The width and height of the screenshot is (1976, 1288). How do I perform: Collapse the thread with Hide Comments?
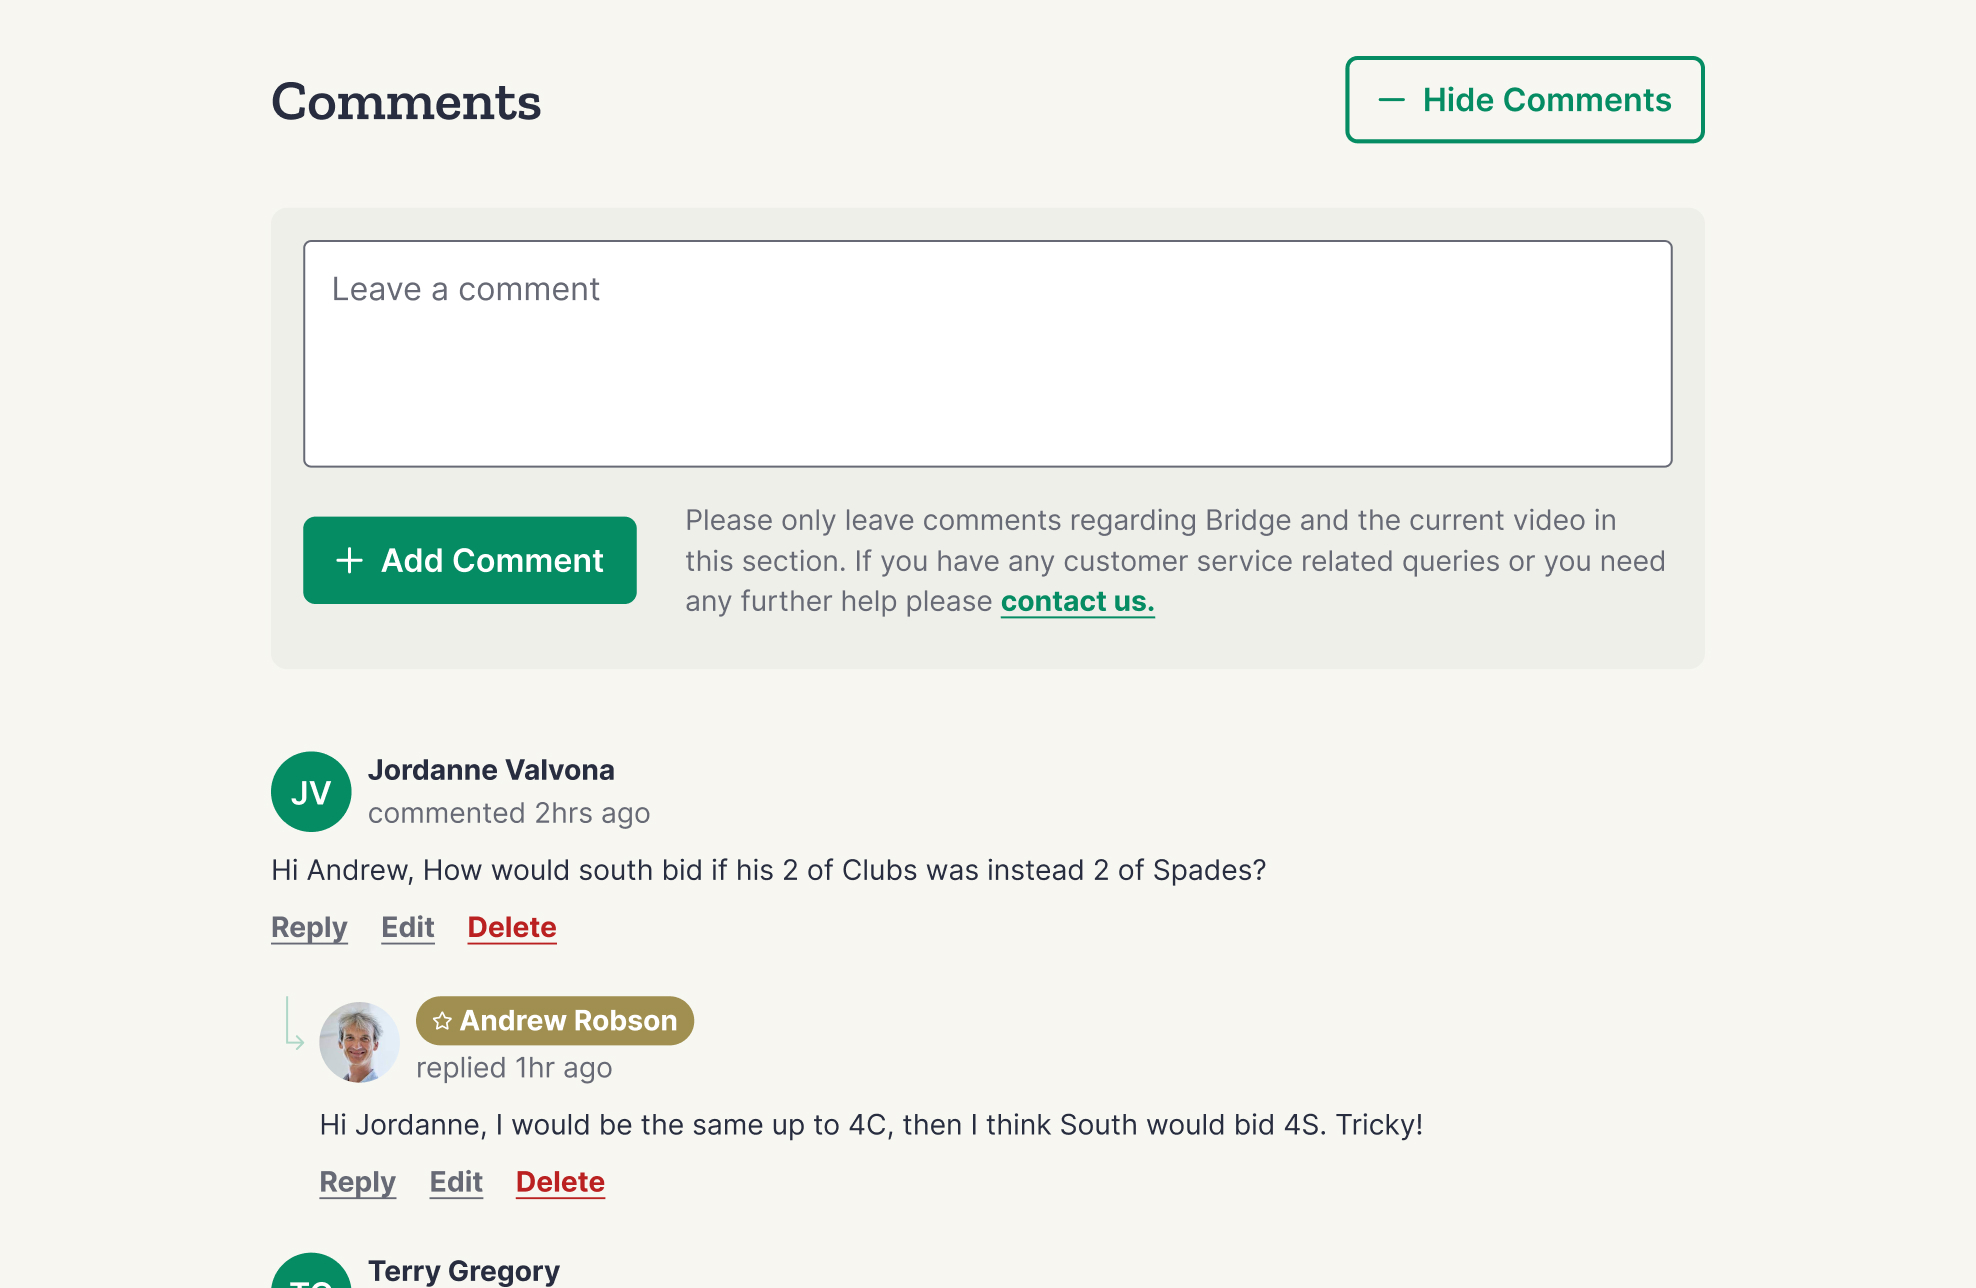pyautogui.click(x=1524, y=100)
